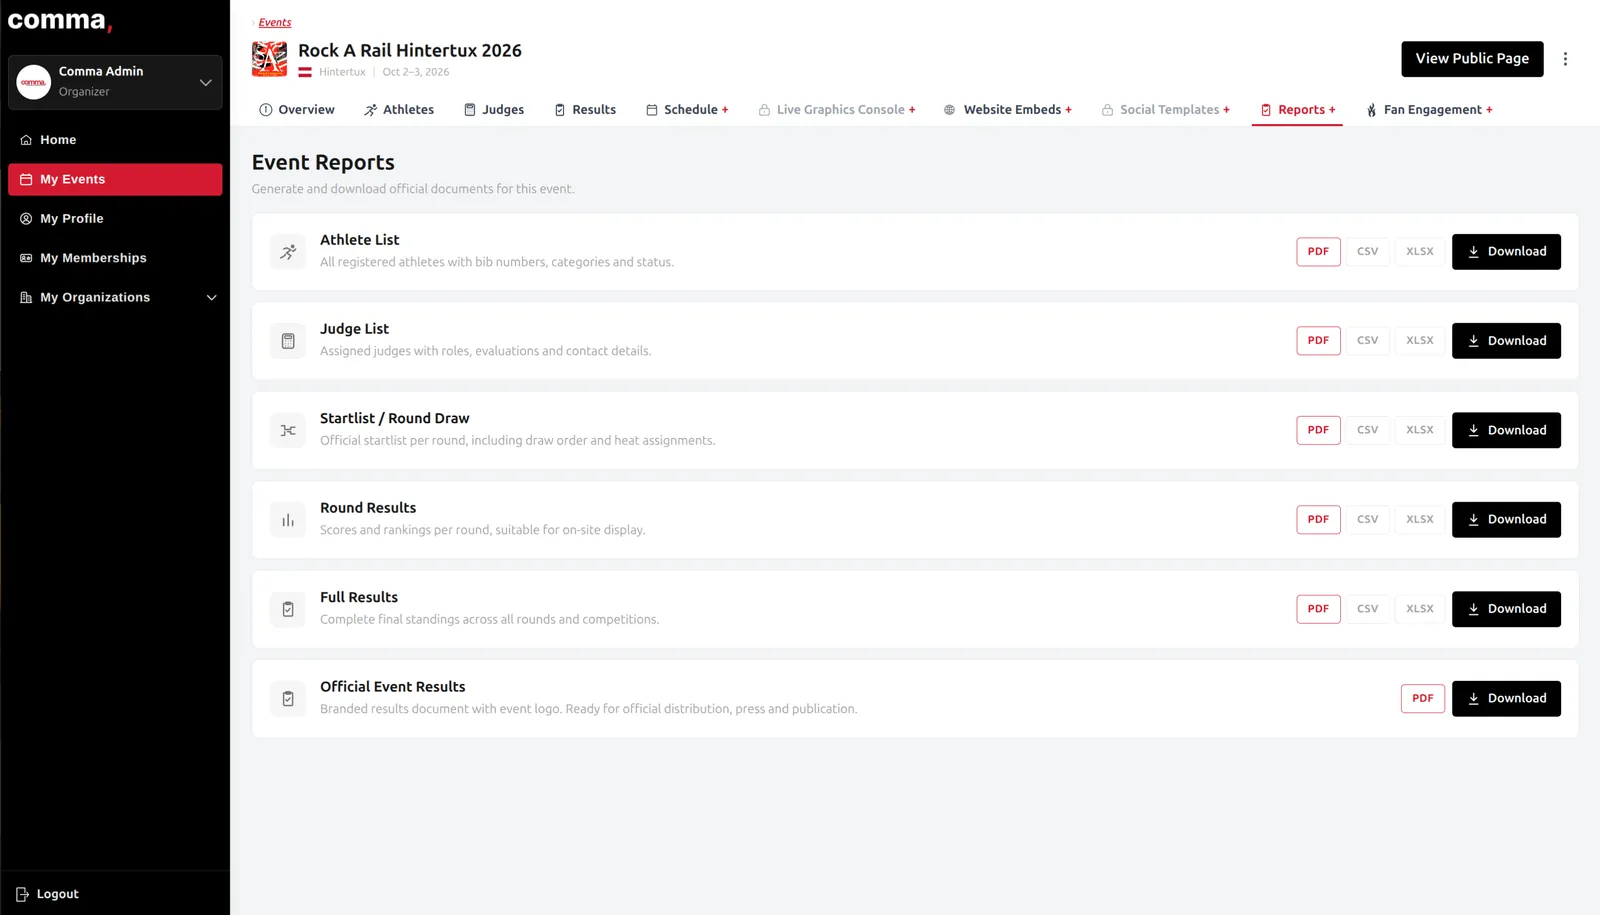Image resolution: width=1600 pixels, height=915 pixels.
Task: Expand the Comma Admin account switcher
Action: pyautogui.click(x=205, y=82)
